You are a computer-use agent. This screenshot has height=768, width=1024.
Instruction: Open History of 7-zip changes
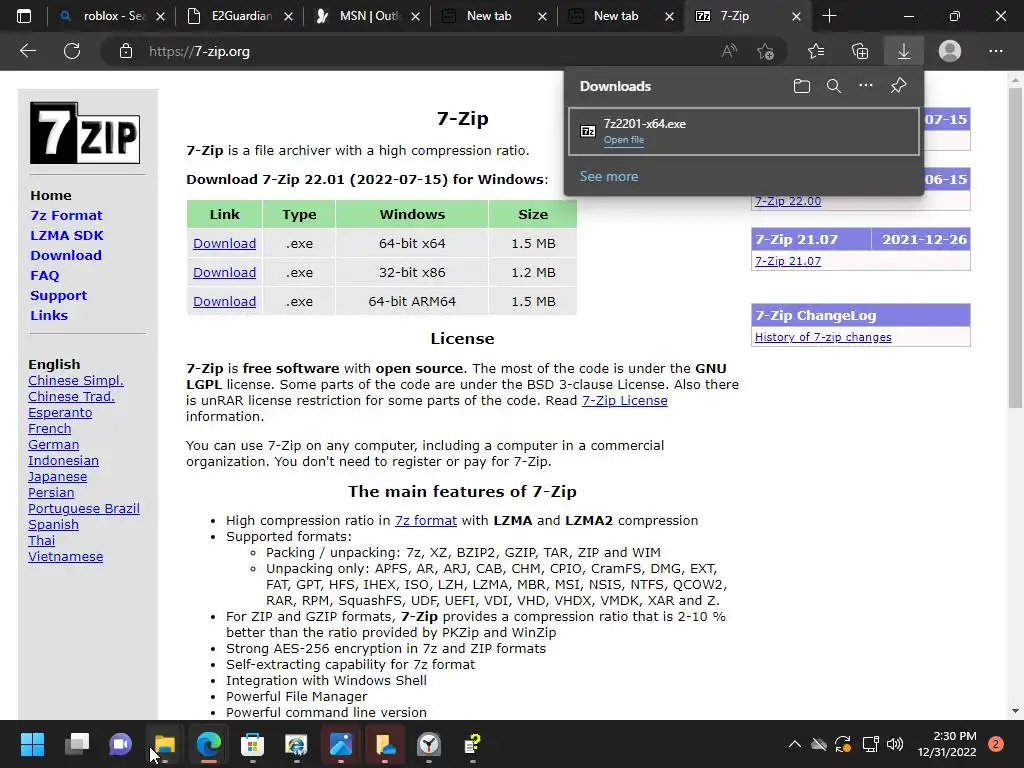pyautogui.click(x=823, y=337)
